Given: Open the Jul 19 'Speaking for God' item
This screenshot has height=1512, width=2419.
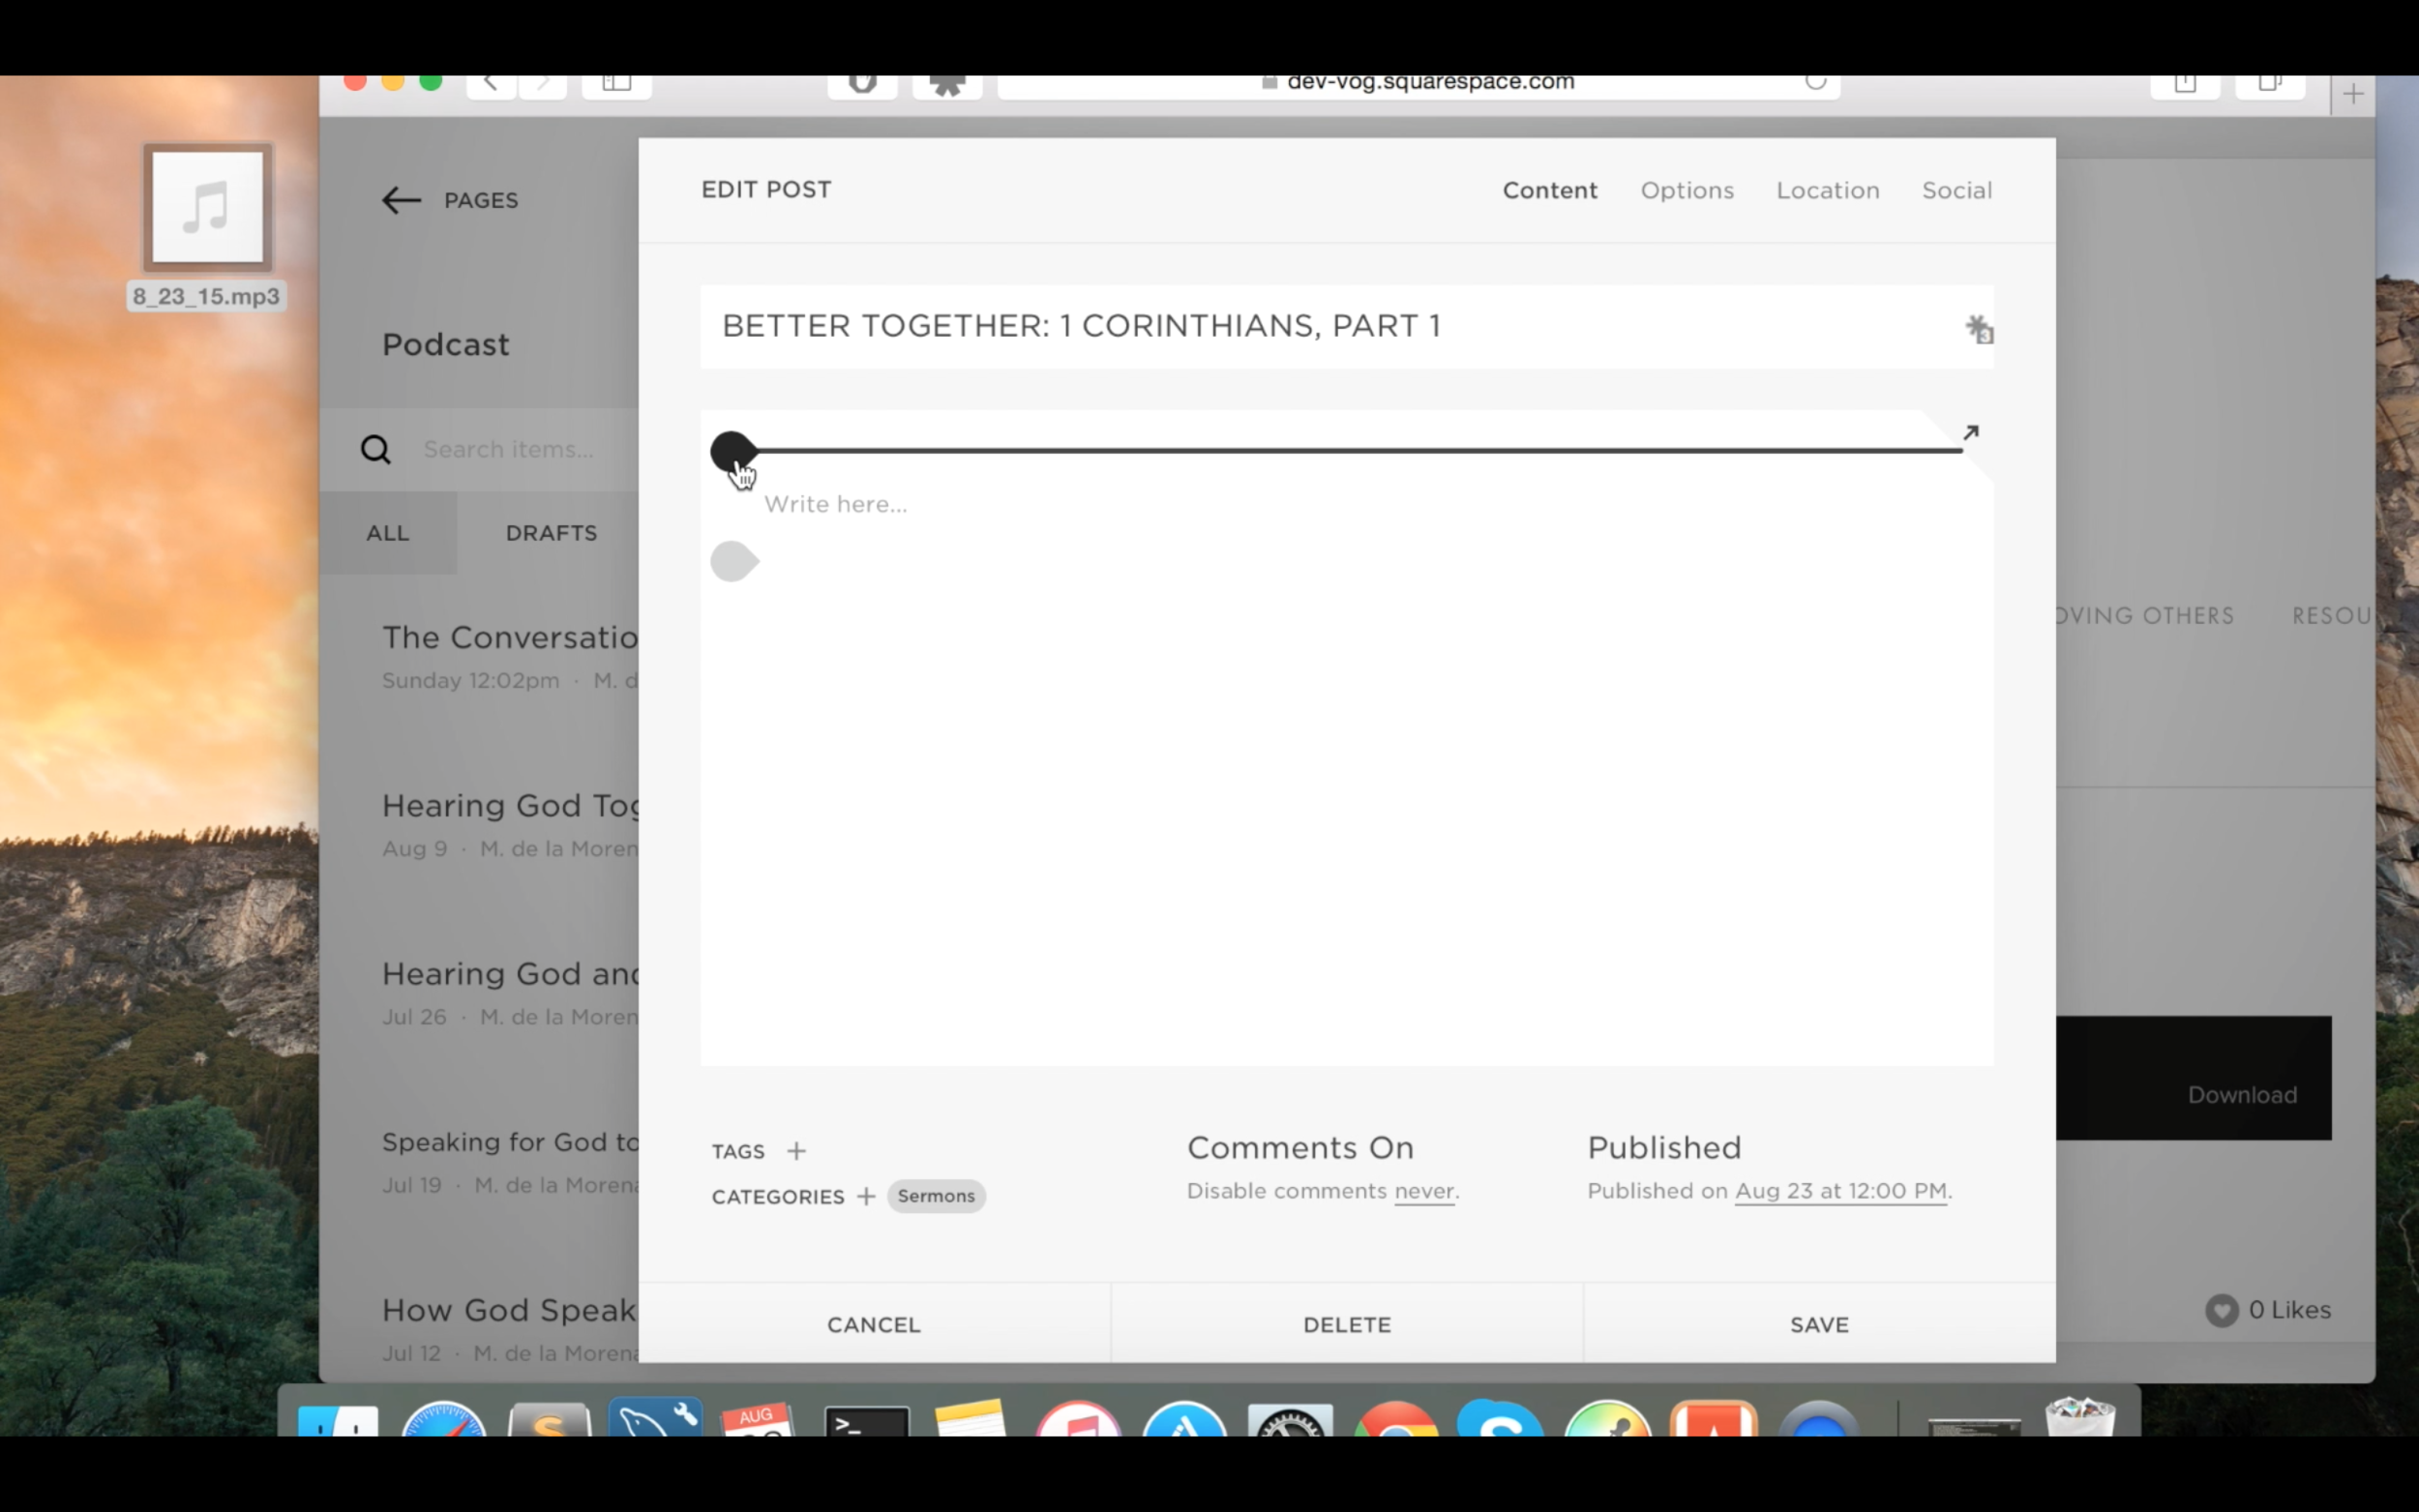Looking at the screenshot, I should [x=509, y=1162].
